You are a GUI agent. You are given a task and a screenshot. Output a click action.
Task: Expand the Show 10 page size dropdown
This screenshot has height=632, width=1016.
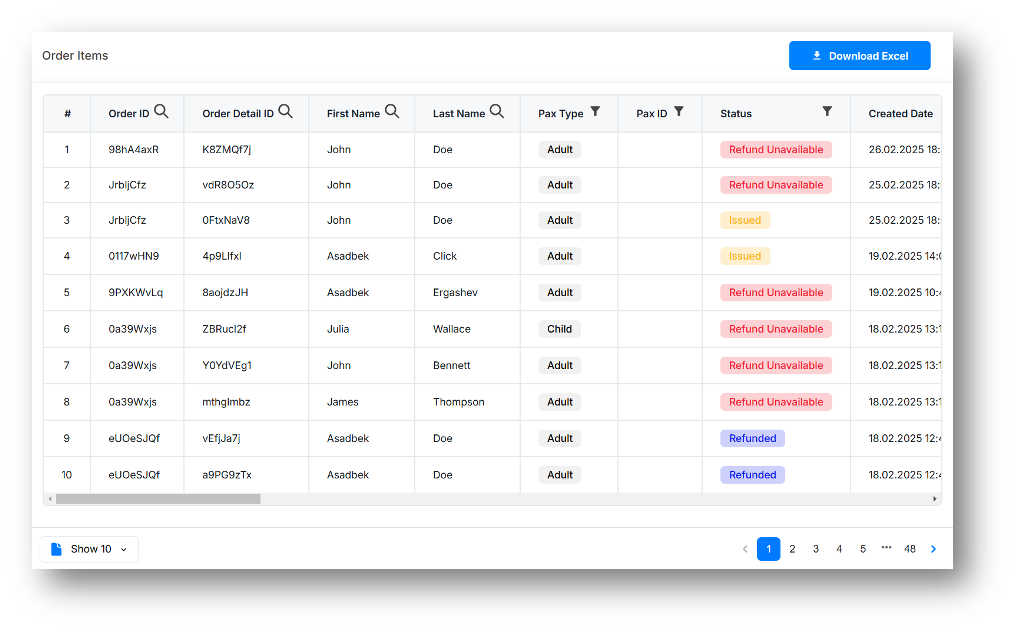89,549
